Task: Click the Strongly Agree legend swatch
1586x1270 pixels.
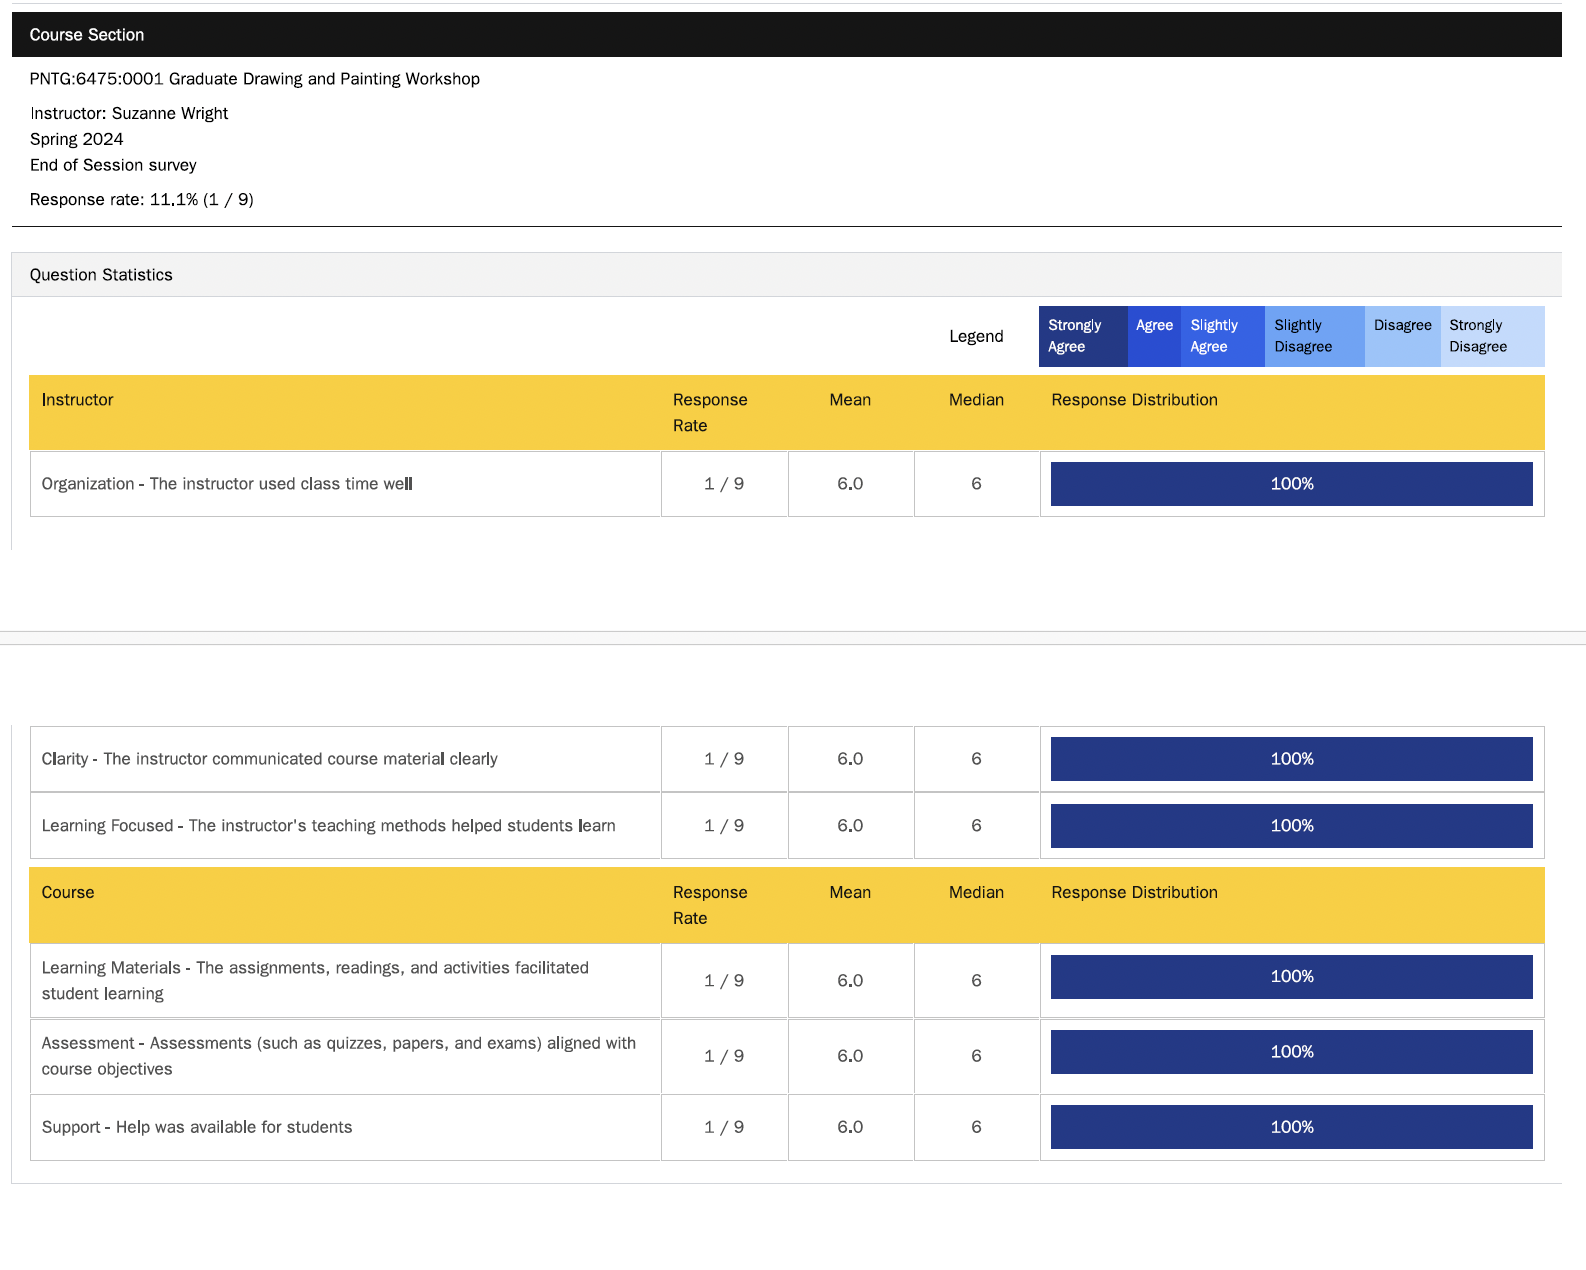Action: click(1083, 336)
